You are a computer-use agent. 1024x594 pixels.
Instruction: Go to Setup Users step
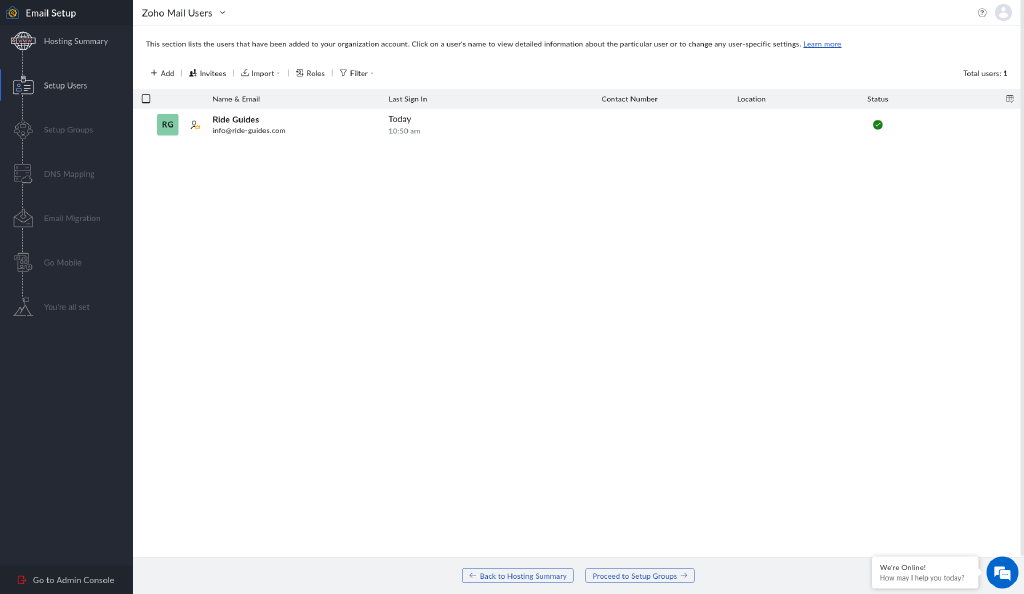click(x=65, y=86)
